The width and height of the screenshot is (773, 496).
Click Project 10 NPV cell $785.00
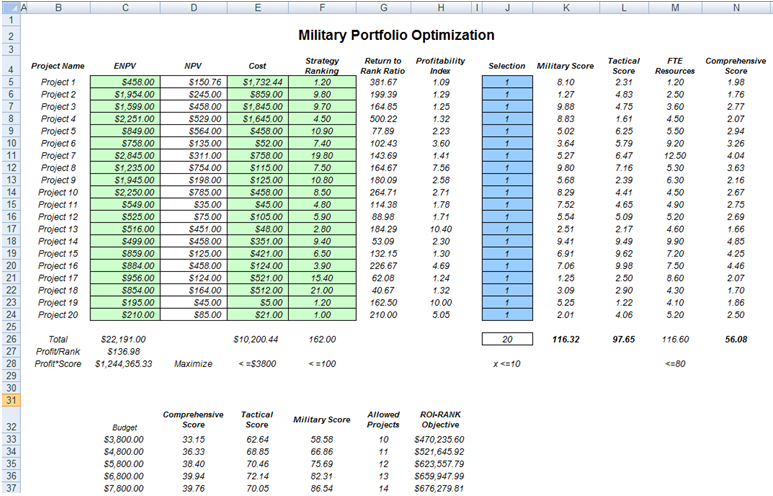pyautogui.click(x=194, y=192)
